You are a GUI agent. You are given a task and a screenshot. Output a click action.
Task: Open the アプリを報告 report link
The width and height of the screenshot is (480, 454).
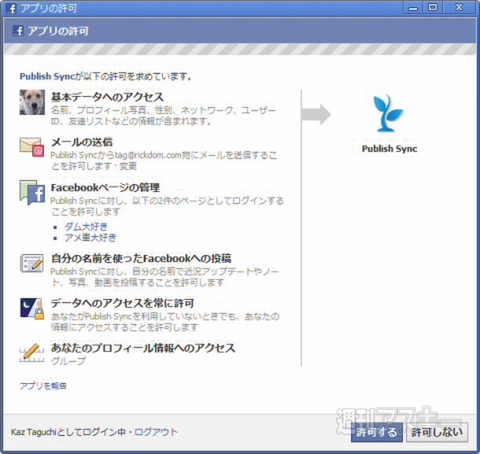pyautogui.click(x=43, y=386)
